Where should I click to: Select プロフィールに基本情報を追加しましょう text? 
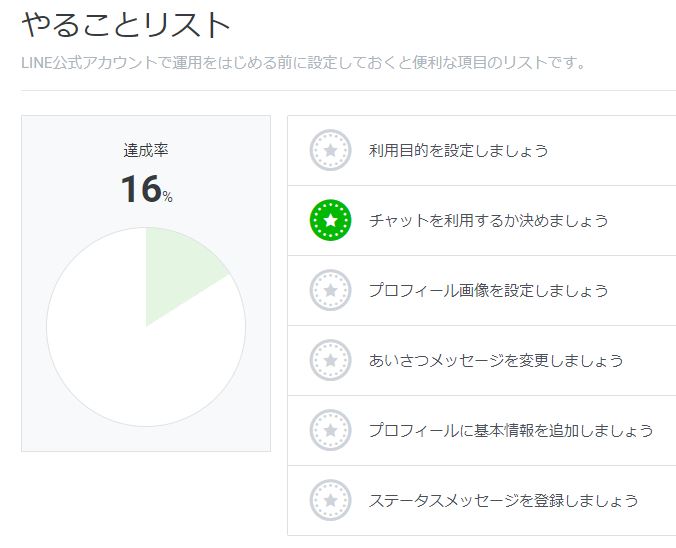[511, 430]
